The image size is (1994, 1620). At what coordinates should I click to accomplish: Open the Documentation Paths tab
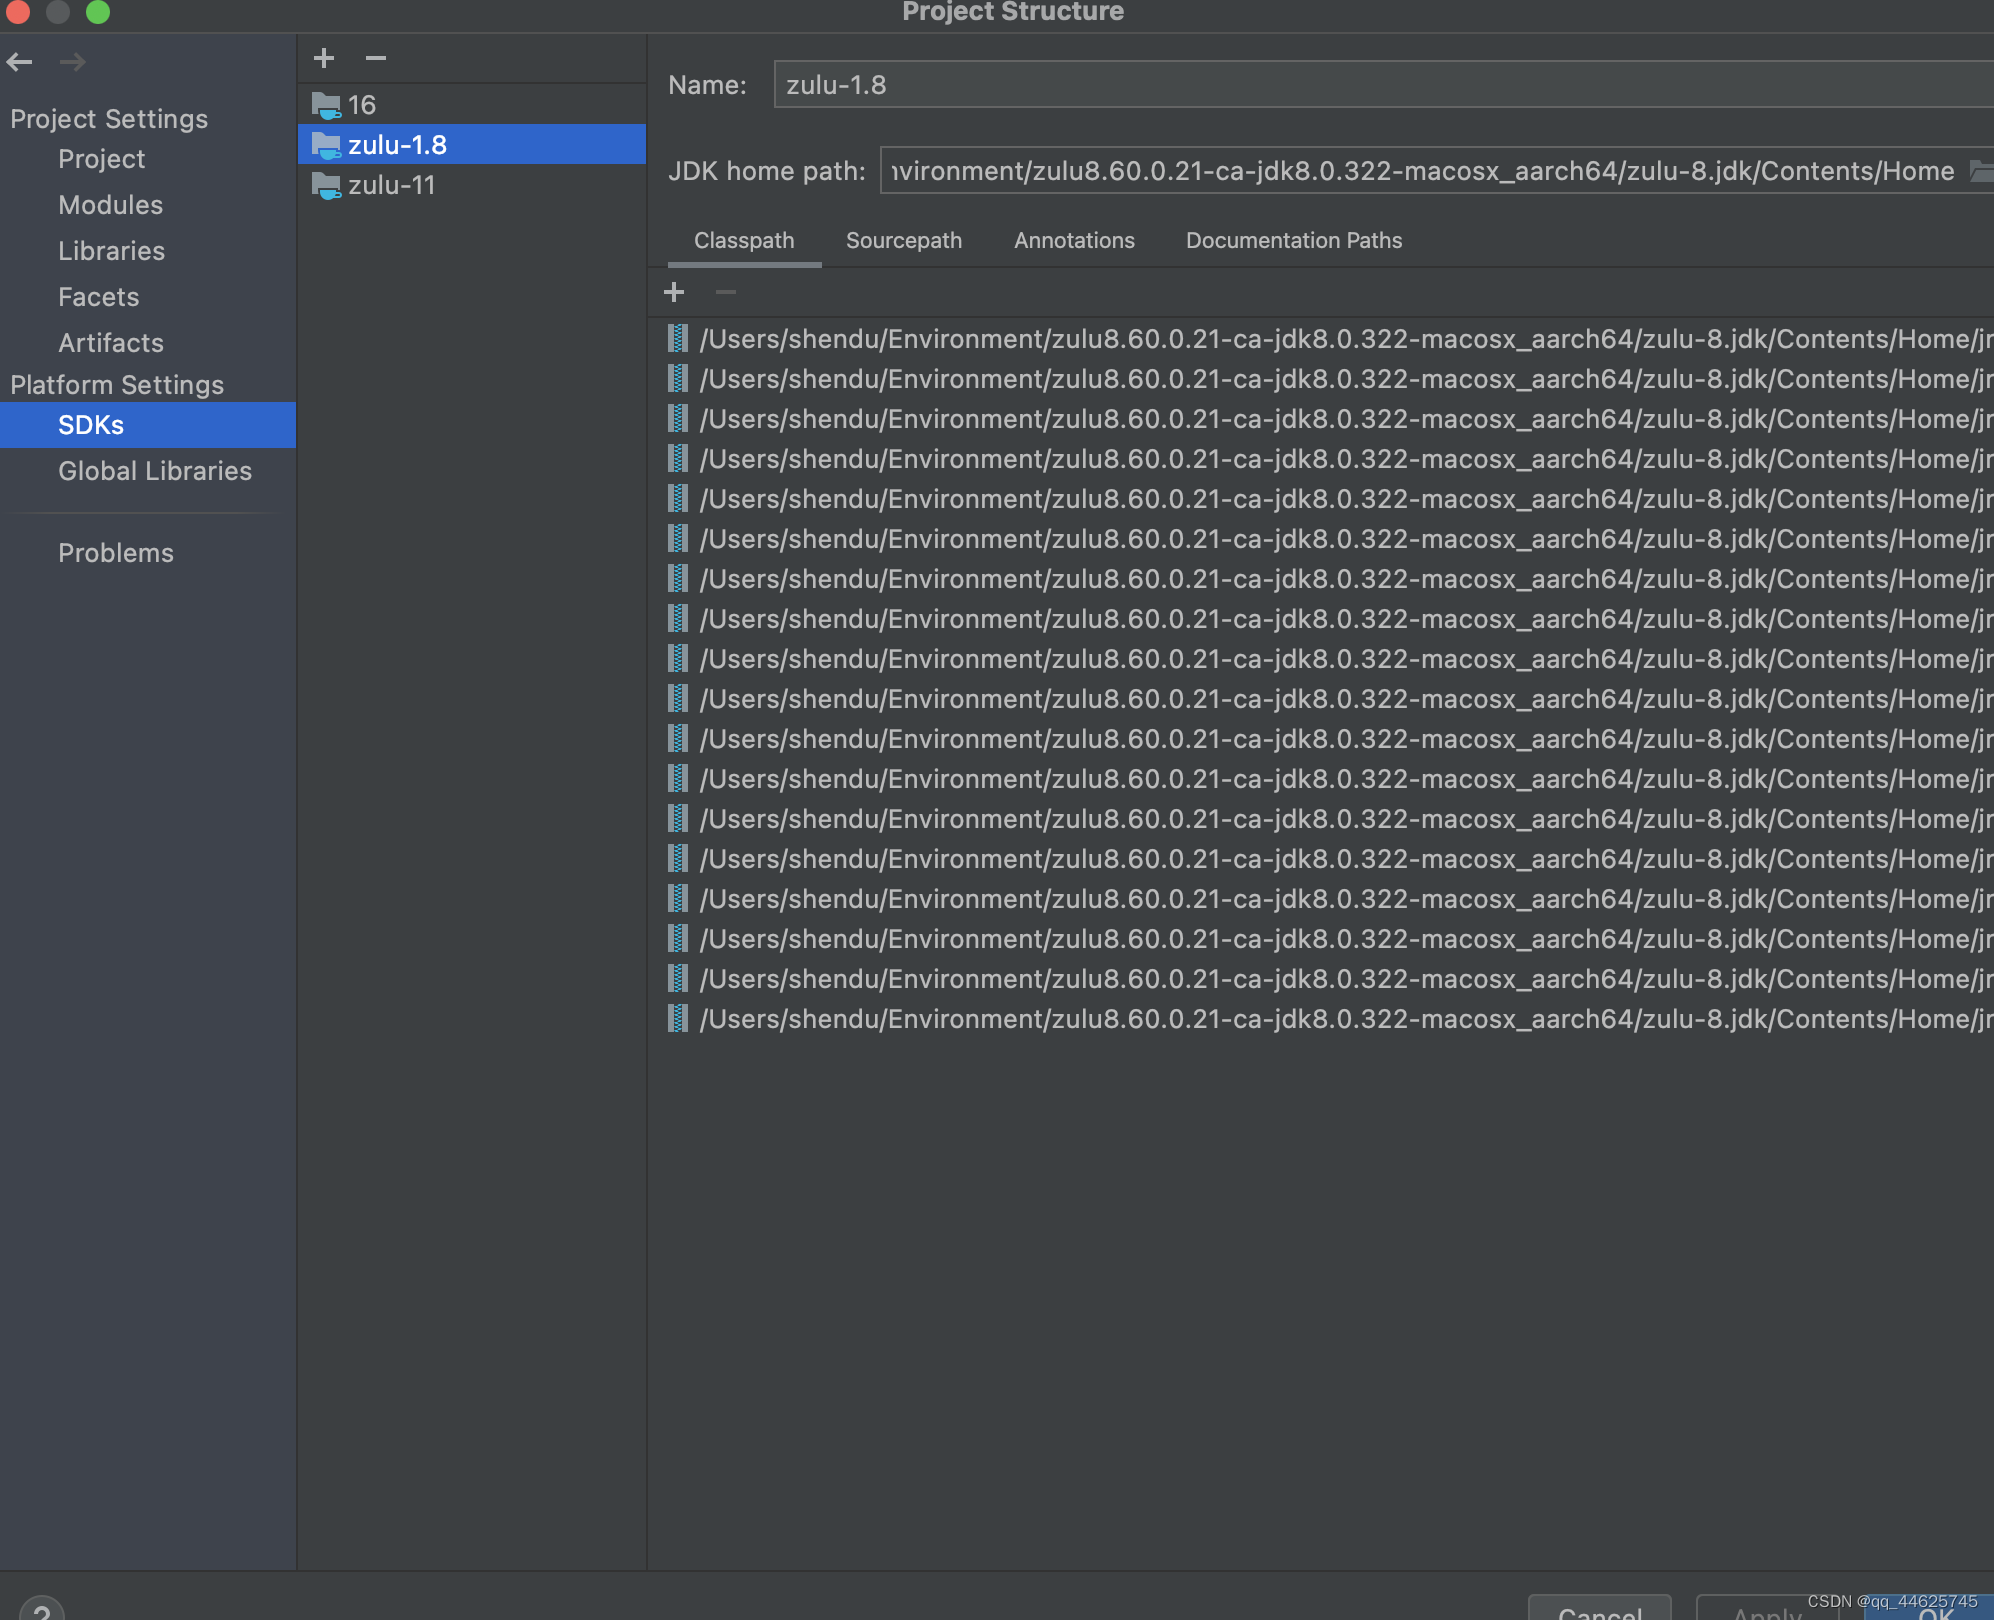tap(1293, 240)
